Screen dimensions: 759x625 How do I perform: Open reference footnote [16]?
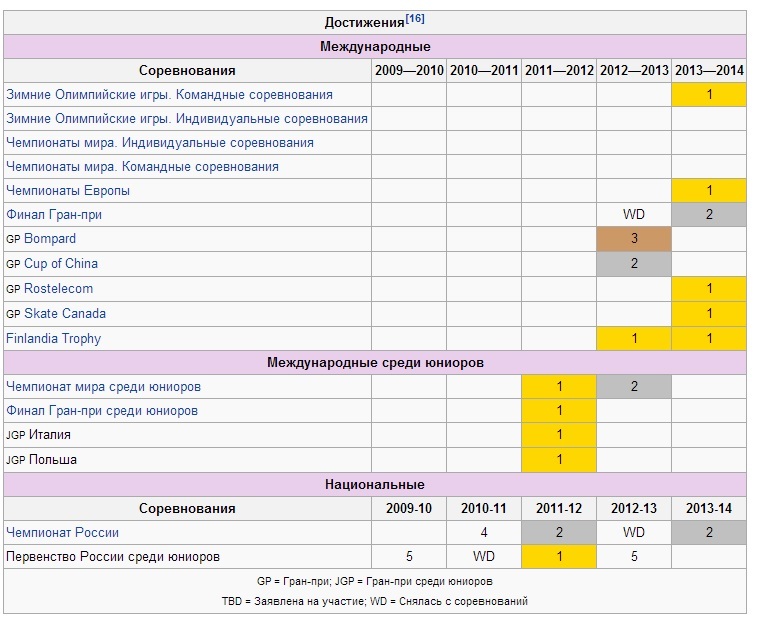point(415,19)
